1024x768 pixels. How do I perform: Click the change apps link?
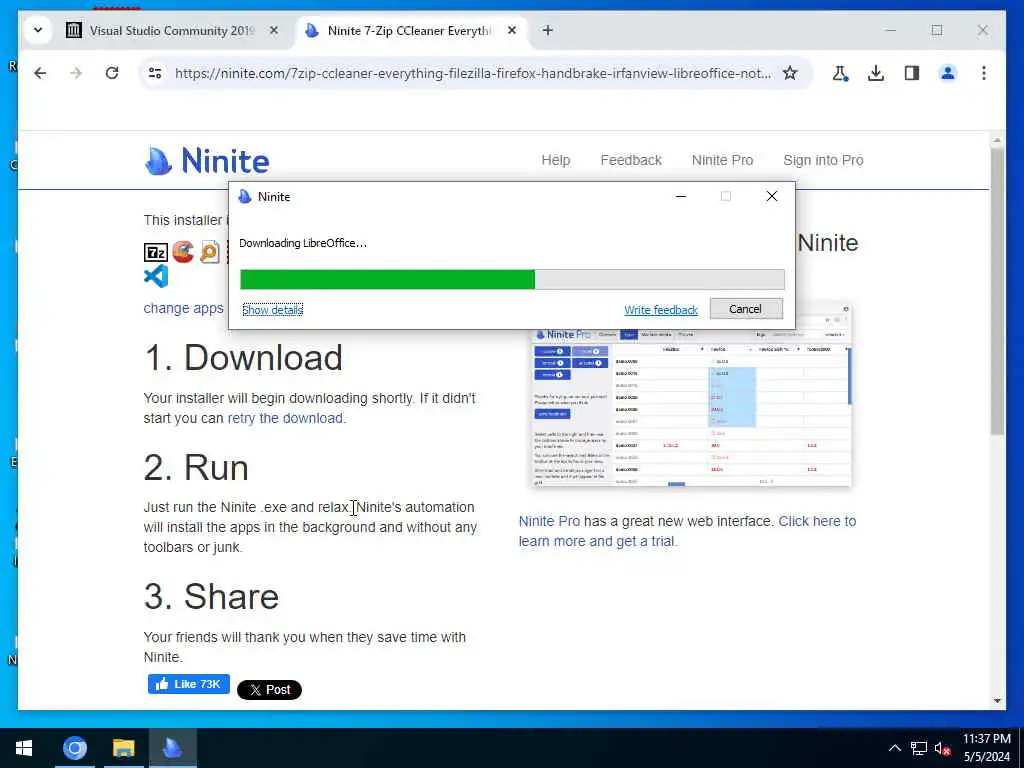(x=184, y=308)
